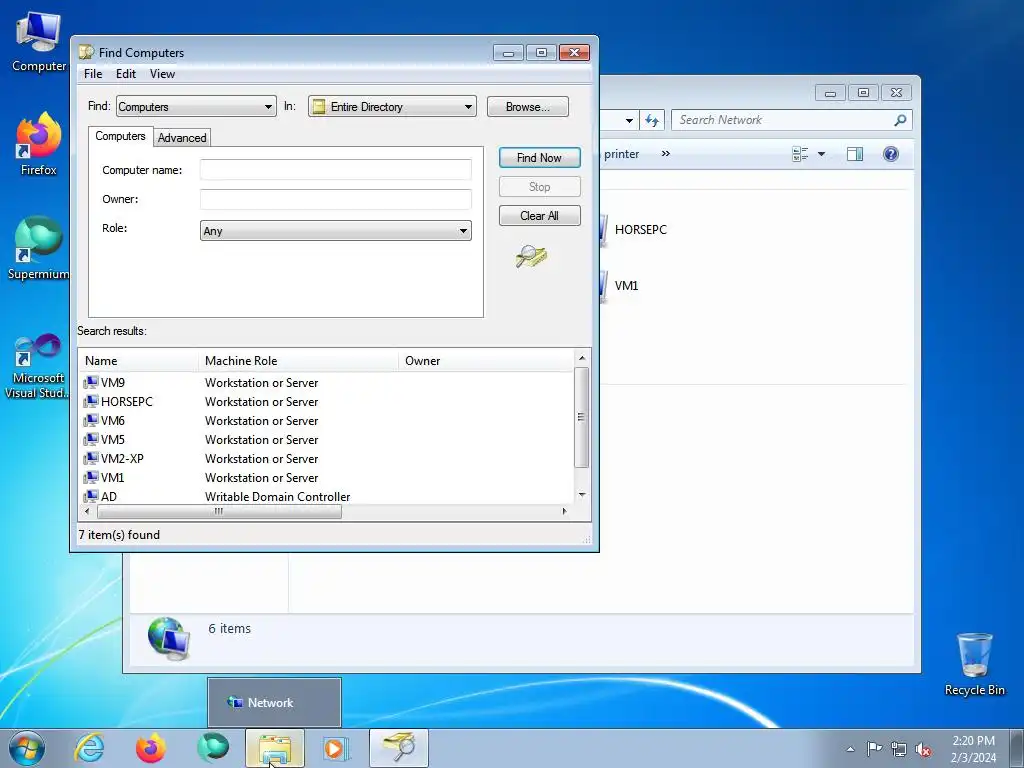This screenshot has height=768, width=1024.
Task: Click the Owner text field
Action: (336, 199)
